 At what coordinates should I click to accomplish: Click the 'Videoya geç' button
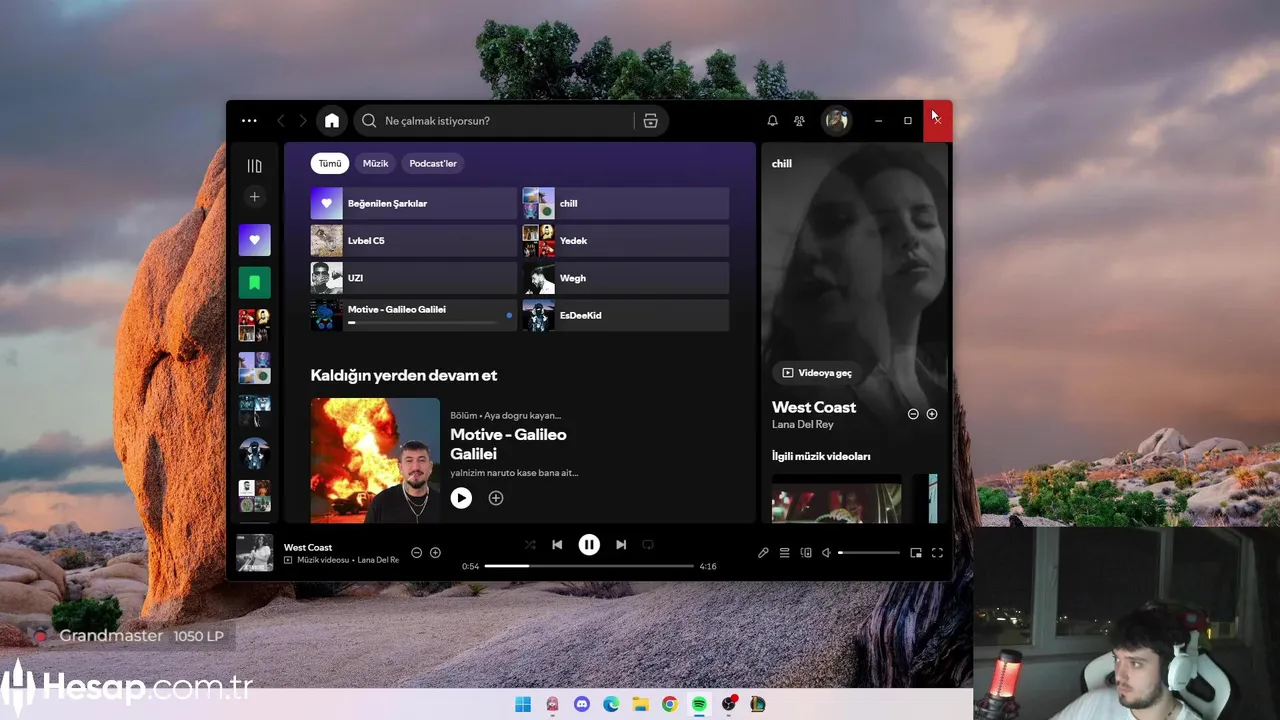(x=818, y=373)
